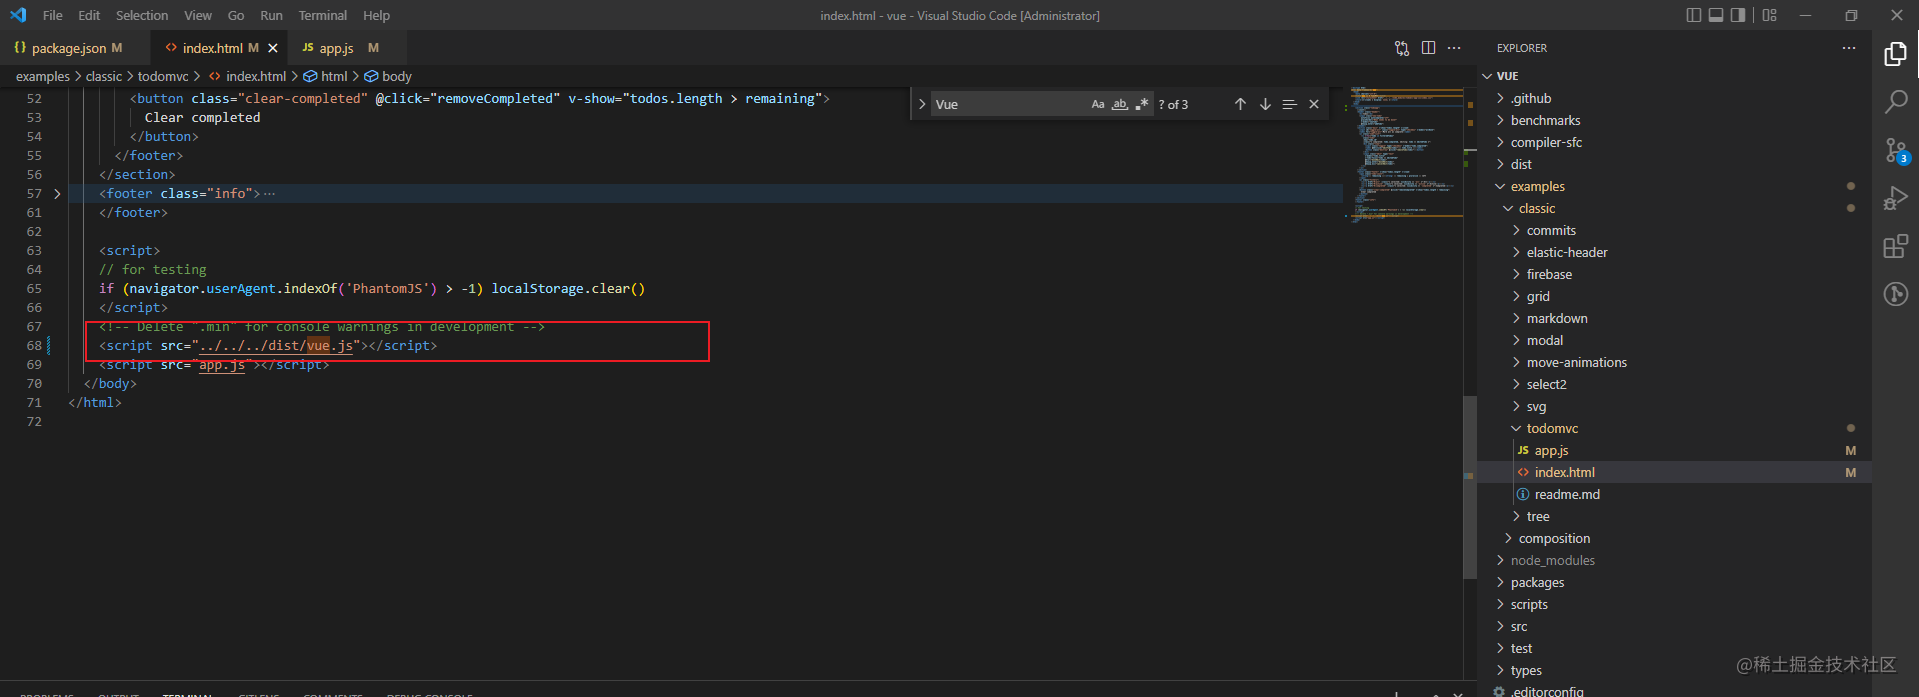Click the Open Changes compare icon in the editor toolbar
Viewport: 1919px width, 697px height.
[1402, 48]
